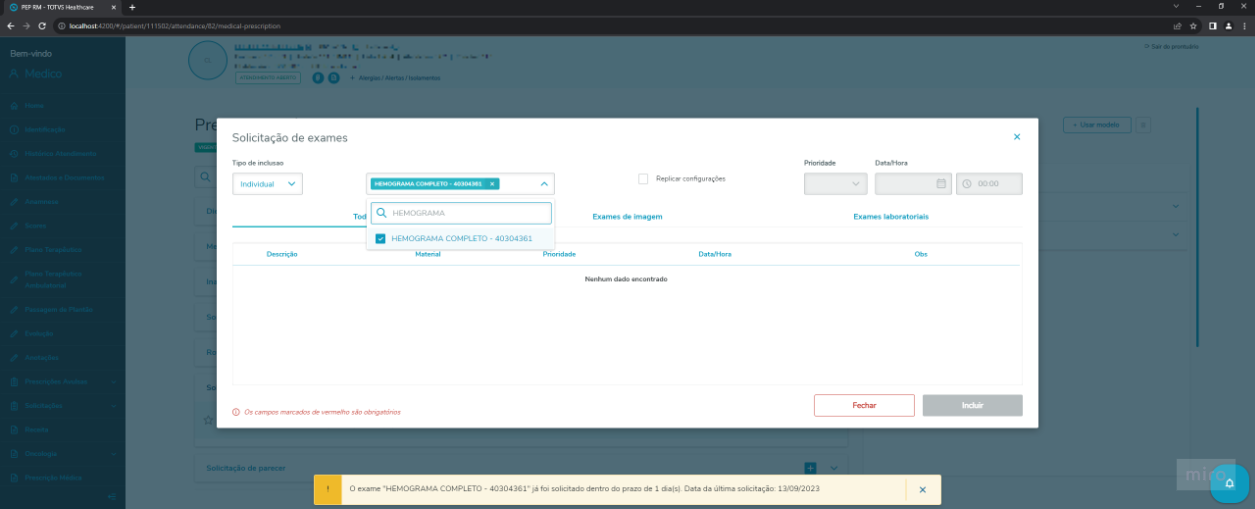Click the list icon beside Usar modelo
1255x509 pixels.
click(1145, 125)
